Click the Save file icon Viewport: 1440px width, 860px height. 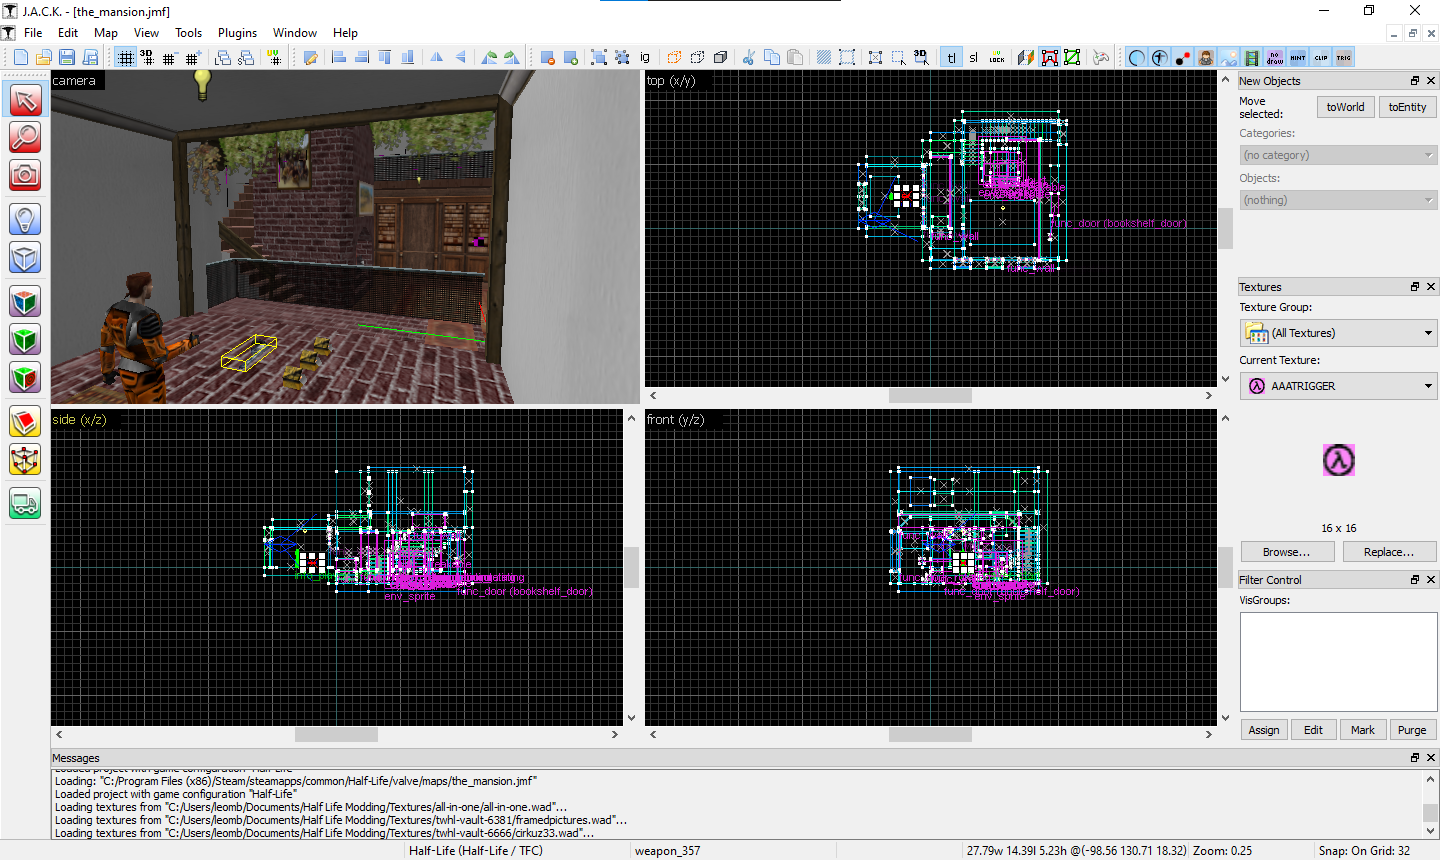coord(67,58)
